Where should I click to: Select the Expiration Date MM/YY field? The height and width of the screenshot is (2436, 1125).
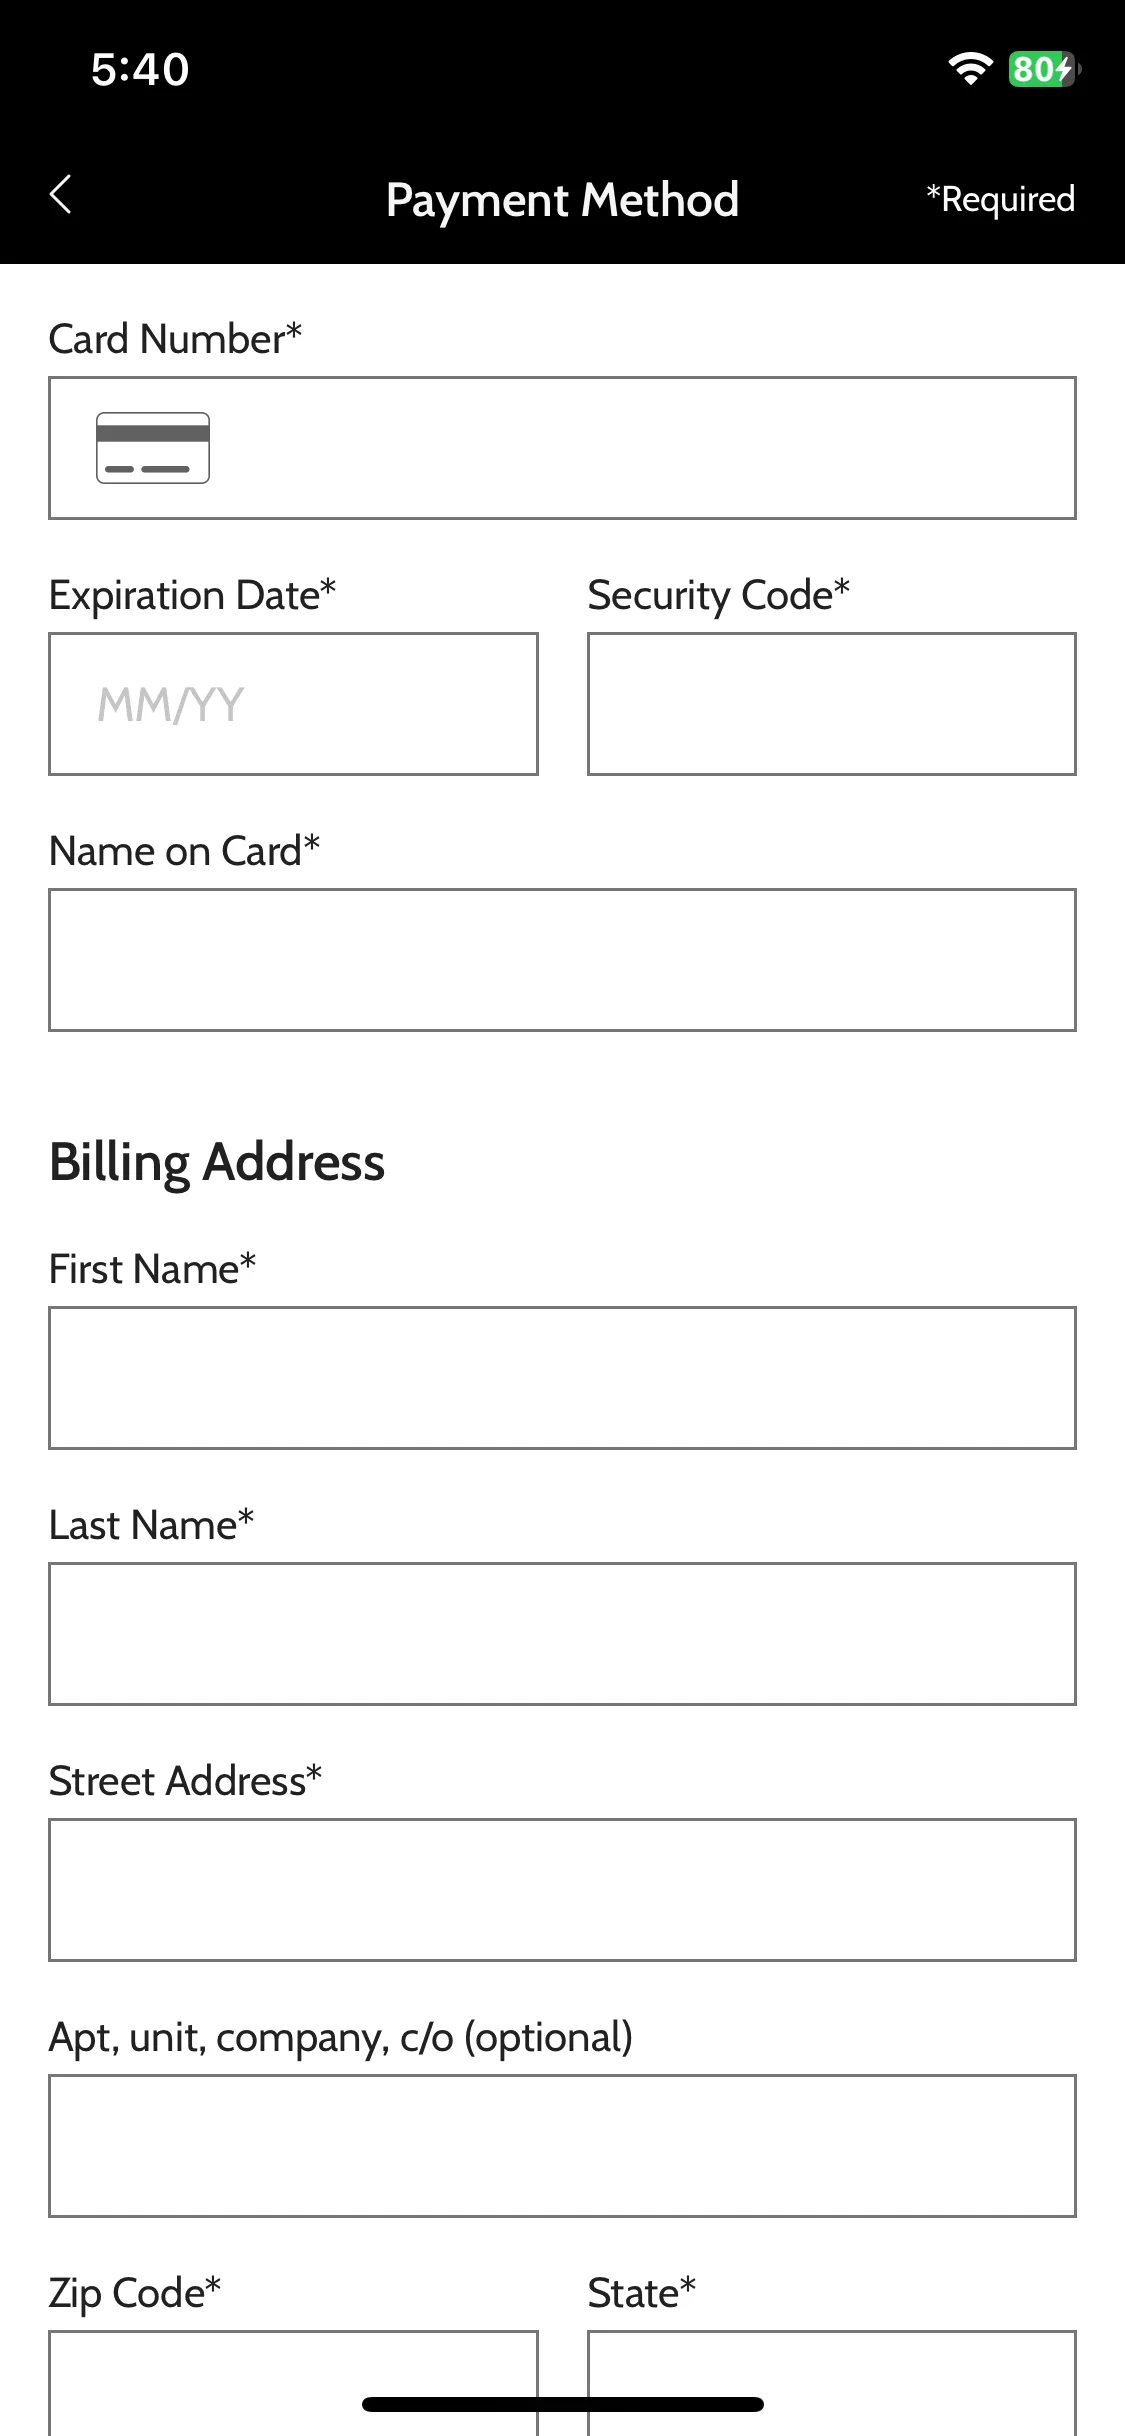point(293,704)
